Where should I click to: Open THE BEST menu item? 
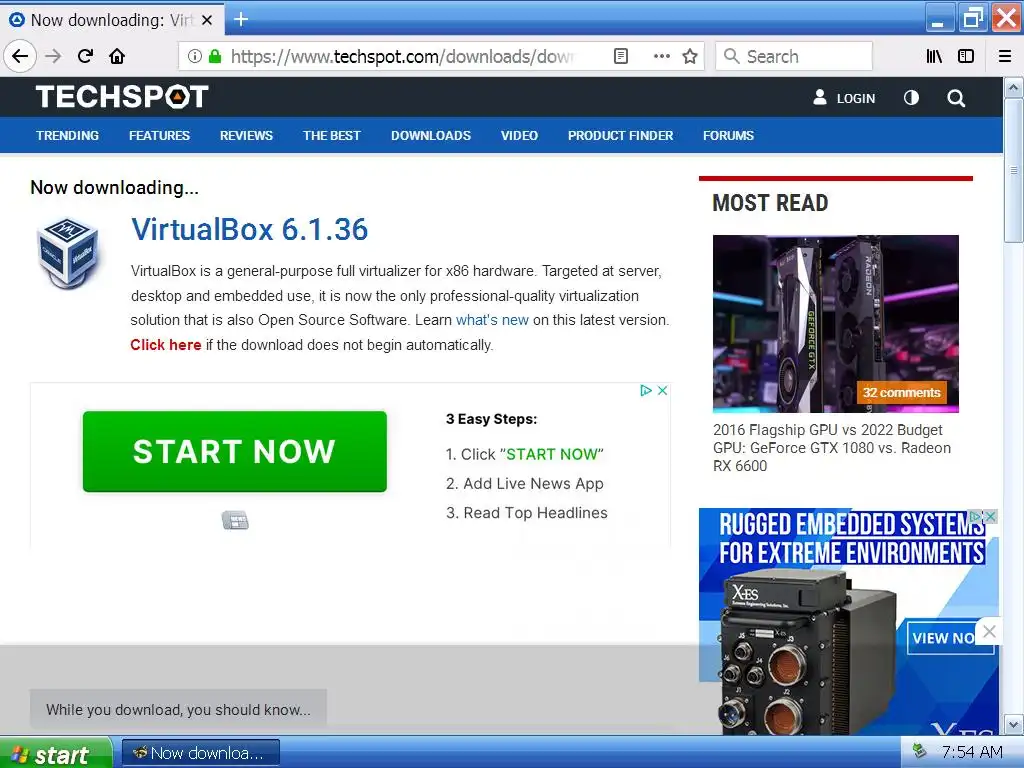(x=332, y=135)
